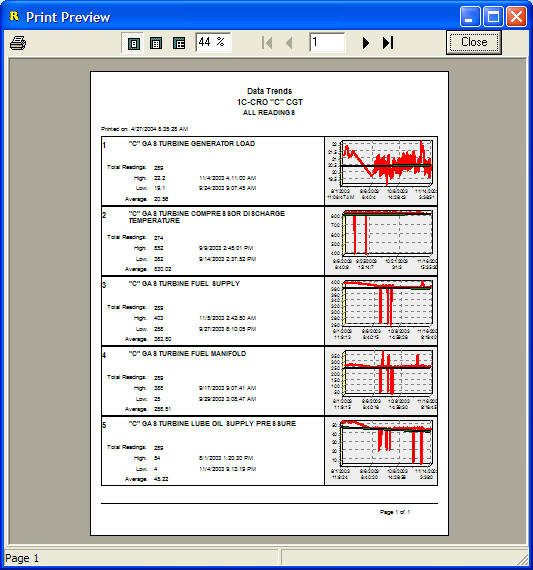Image resolution: width=533 pixels, height=570 pixels.
Task: Click the "Printed on" date line
Action: click(144, 129)
